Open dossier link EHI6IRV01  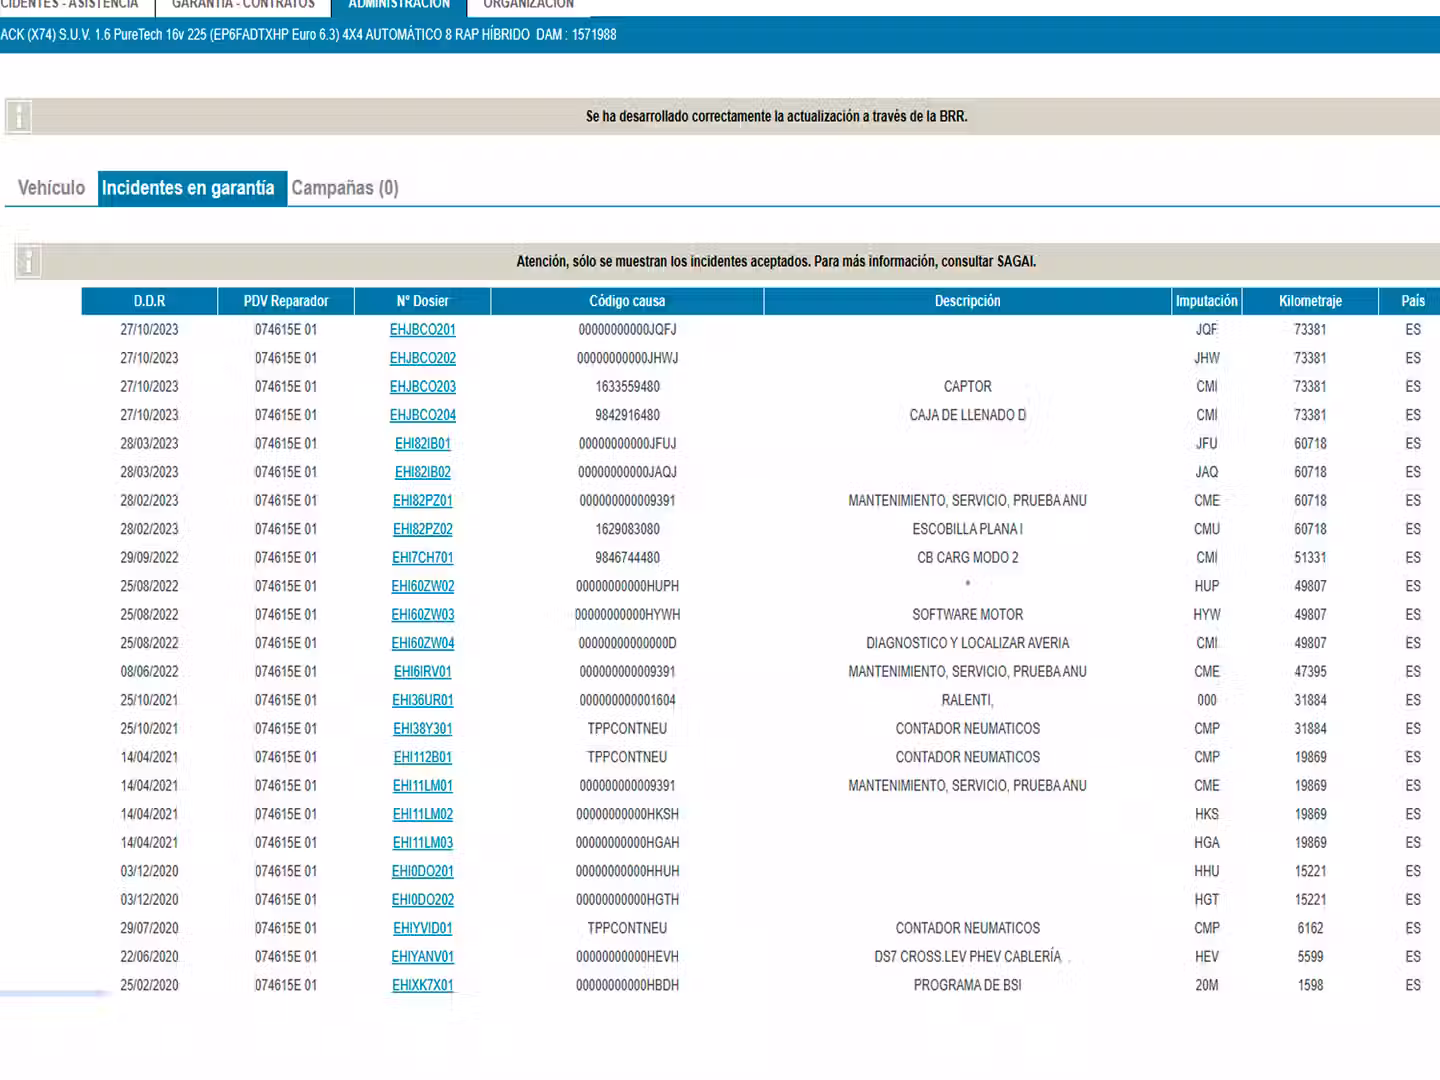[x=423, y=672]
